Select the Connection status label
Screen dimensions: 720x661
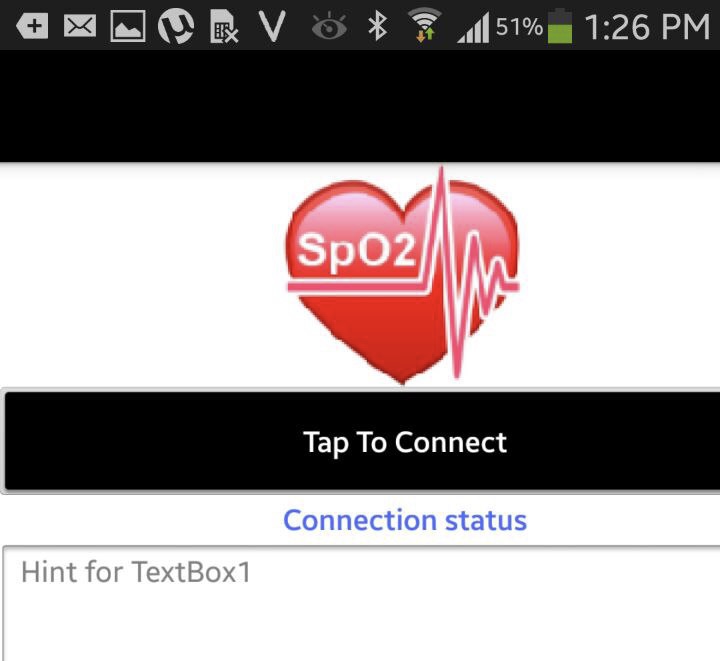click(x=405, y=520)
